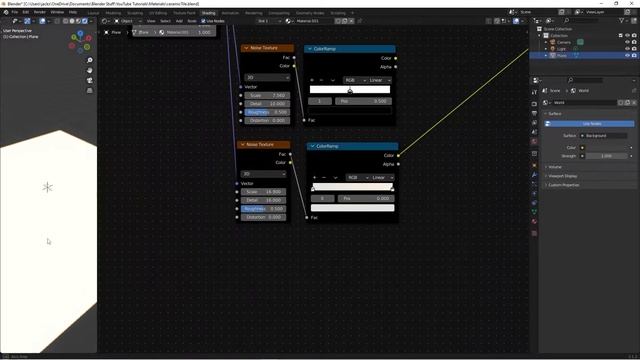Open the Object Data properties tab

coord(534,212)
